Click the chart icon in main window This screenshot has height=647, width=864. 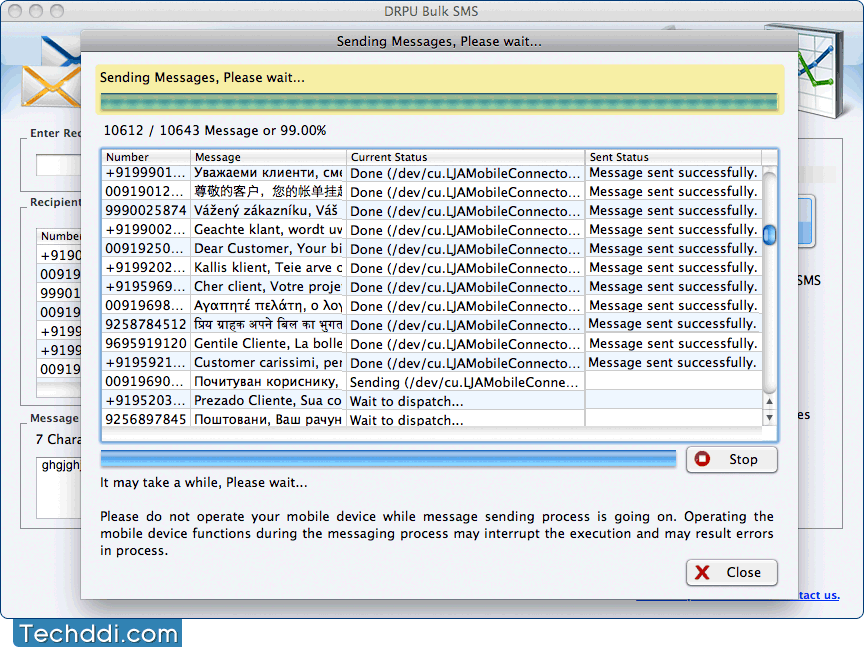820,70
